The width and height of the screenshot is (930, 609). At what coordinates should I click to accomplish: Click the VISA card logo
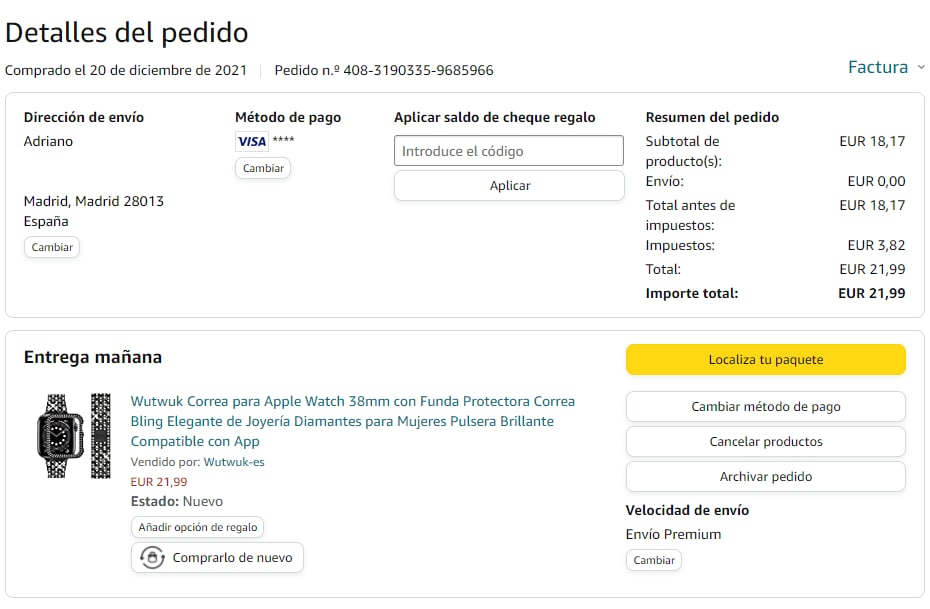point(252,141)
